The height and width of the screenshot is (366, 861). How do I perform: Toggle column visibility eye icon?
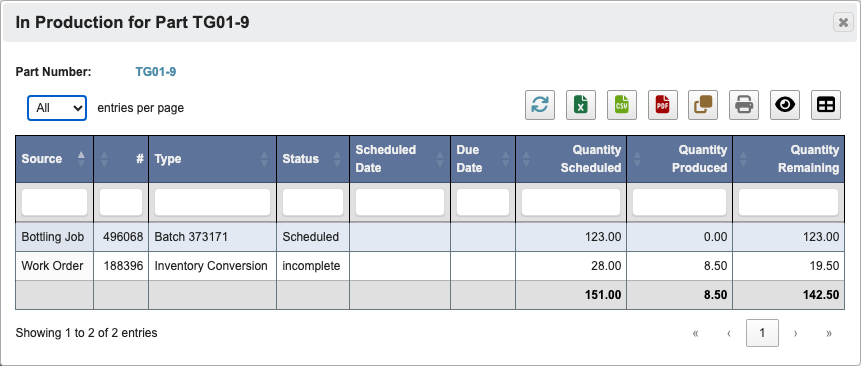click(785, 105)
